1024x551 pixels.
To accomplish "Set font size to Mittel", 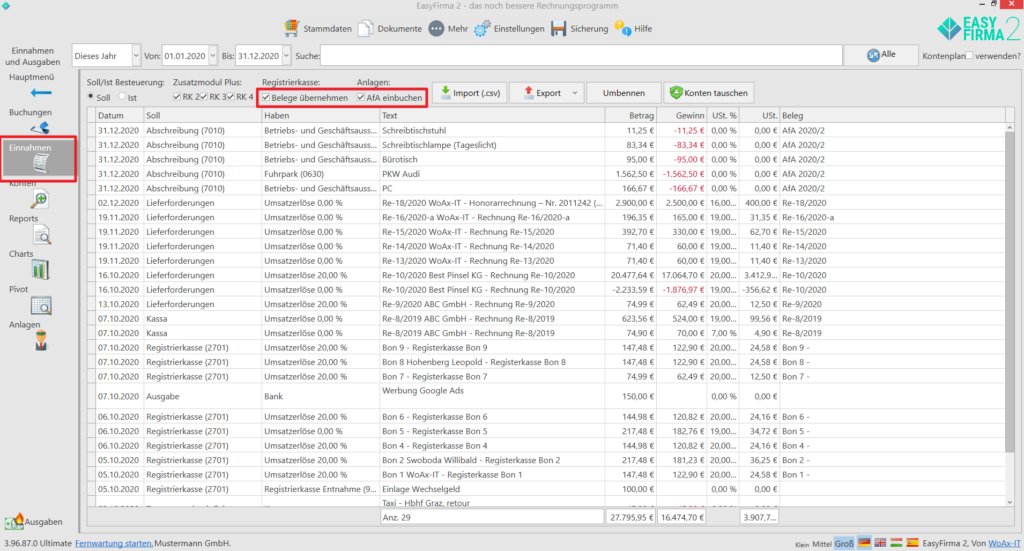I will point(822,543).
